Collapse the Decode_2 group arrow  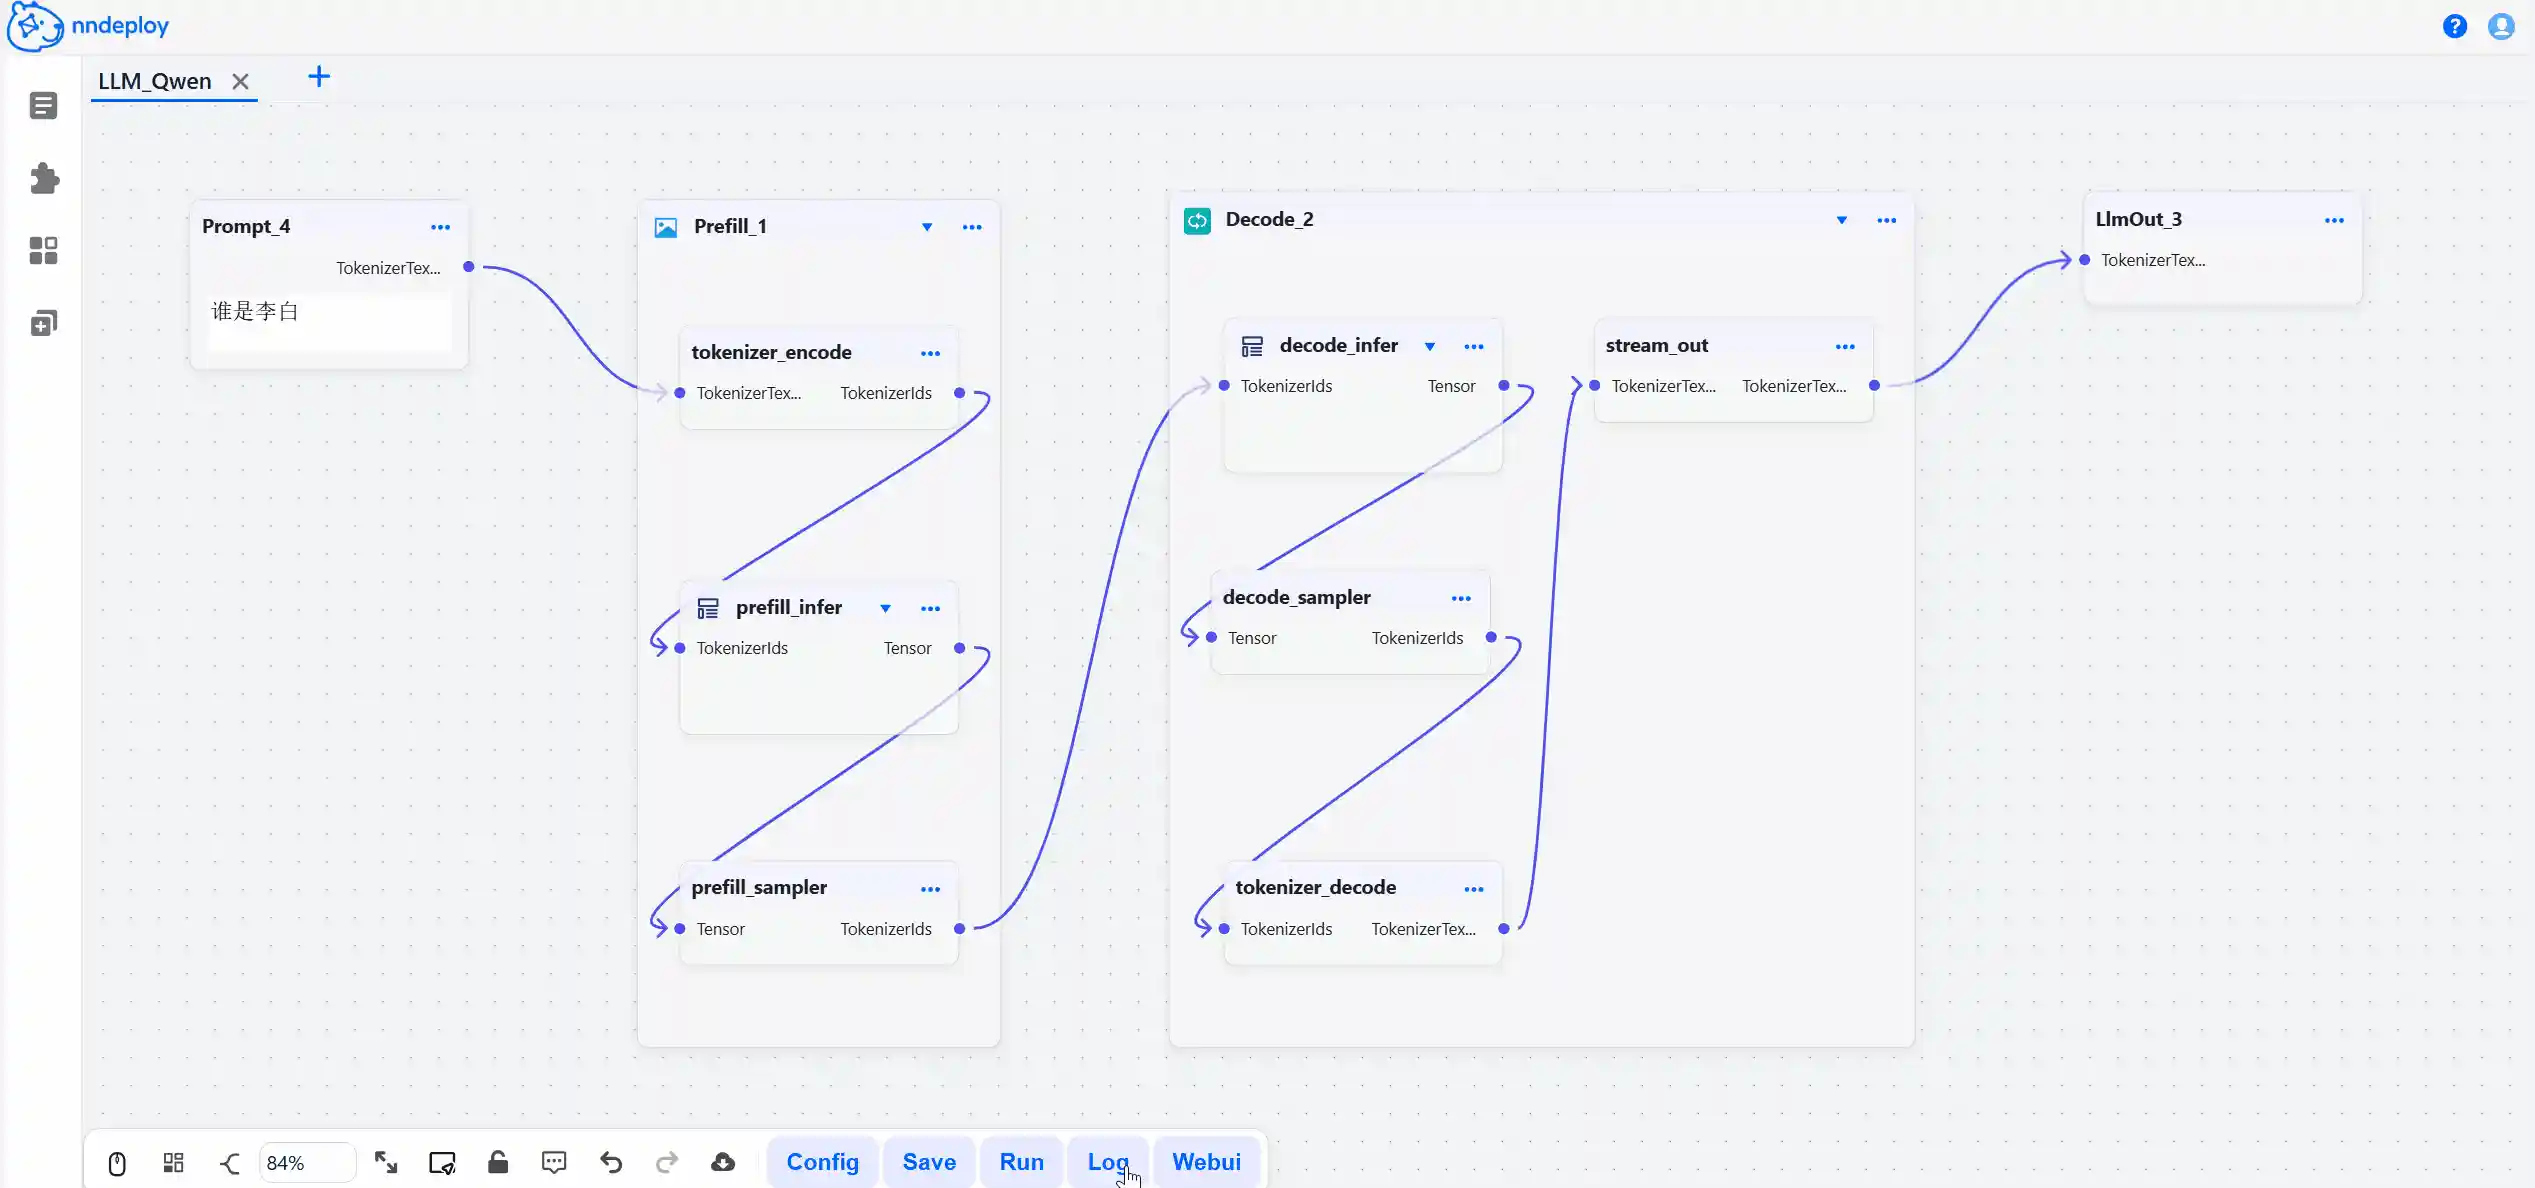tap(1841, 220)
